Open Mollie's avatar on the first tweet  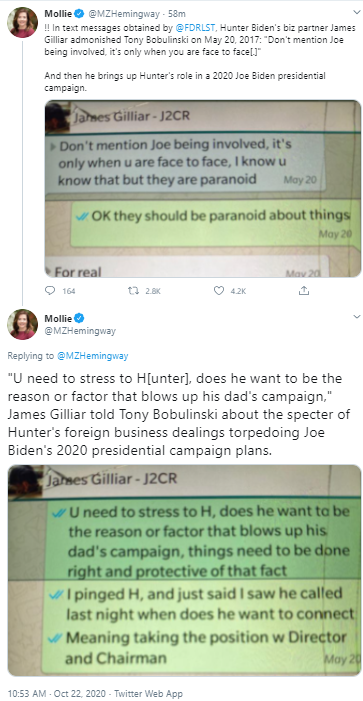pos(22,22)
